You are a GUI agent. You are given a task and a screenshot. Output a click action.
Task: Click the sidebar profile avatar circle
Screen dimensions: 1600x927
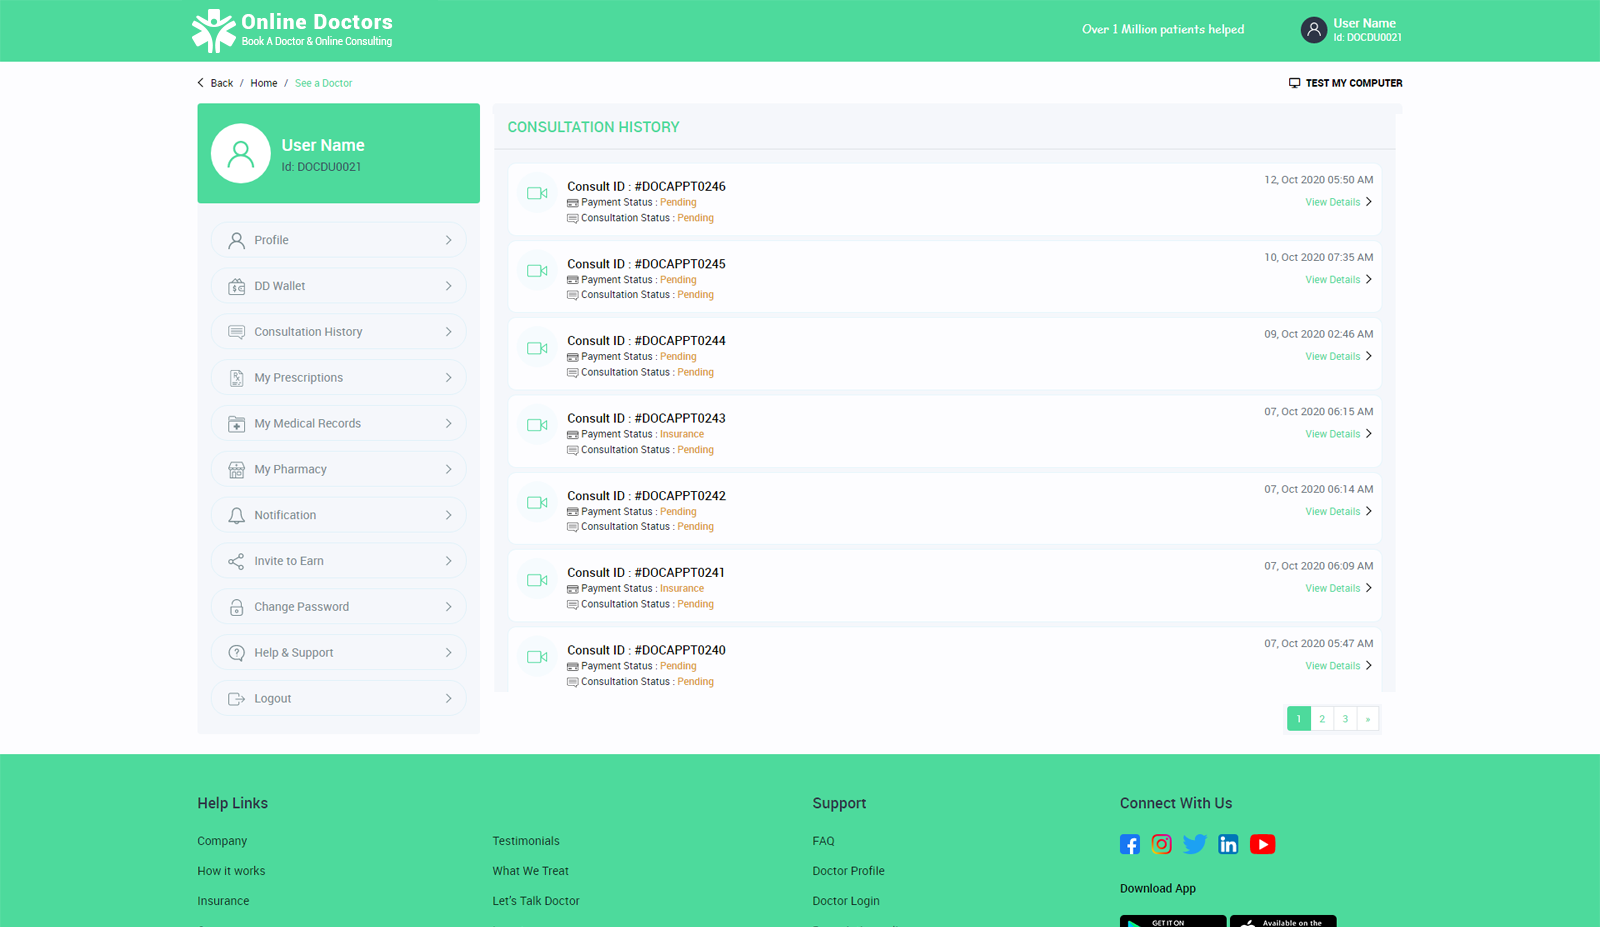pos(240,153)
